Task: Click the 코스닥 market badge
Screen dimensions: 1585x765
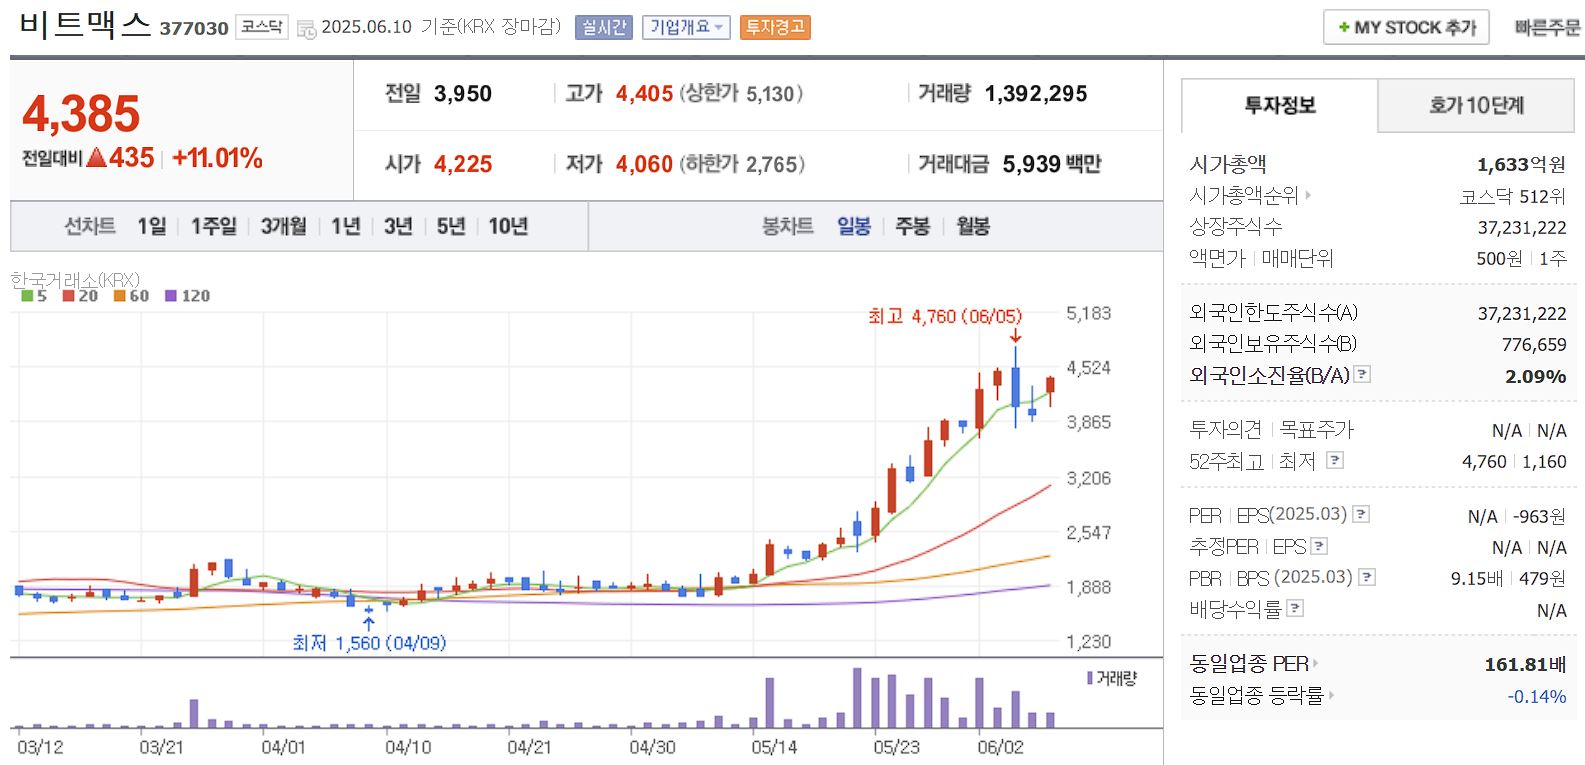Action: (x=262, y=27)
